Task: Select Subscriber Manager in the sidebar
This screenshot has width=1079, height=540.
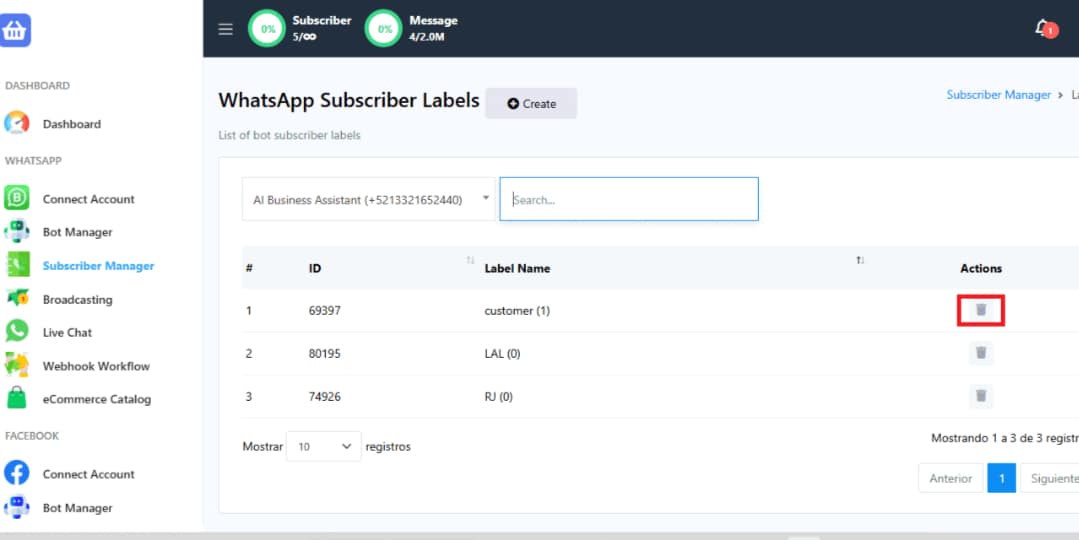Action: click(x=98, y=266)
